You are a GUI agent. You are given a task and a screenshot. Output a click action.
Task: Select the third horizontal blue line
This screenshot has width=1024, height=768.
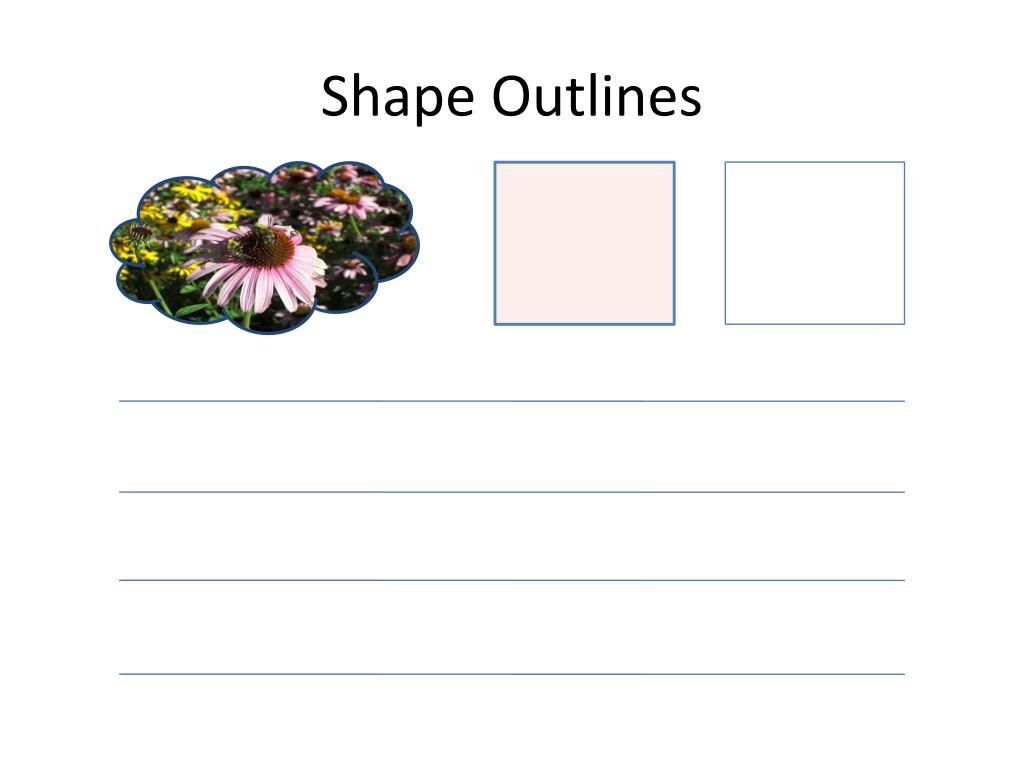[x=512, y=580]
